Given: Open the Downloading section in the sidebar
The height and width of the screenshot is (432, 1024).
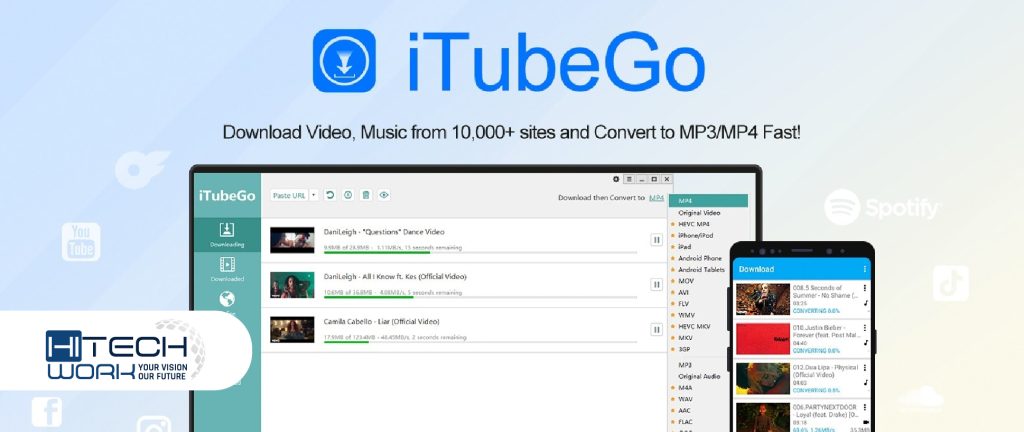Looking at the screenshot, I should point(227,235).
